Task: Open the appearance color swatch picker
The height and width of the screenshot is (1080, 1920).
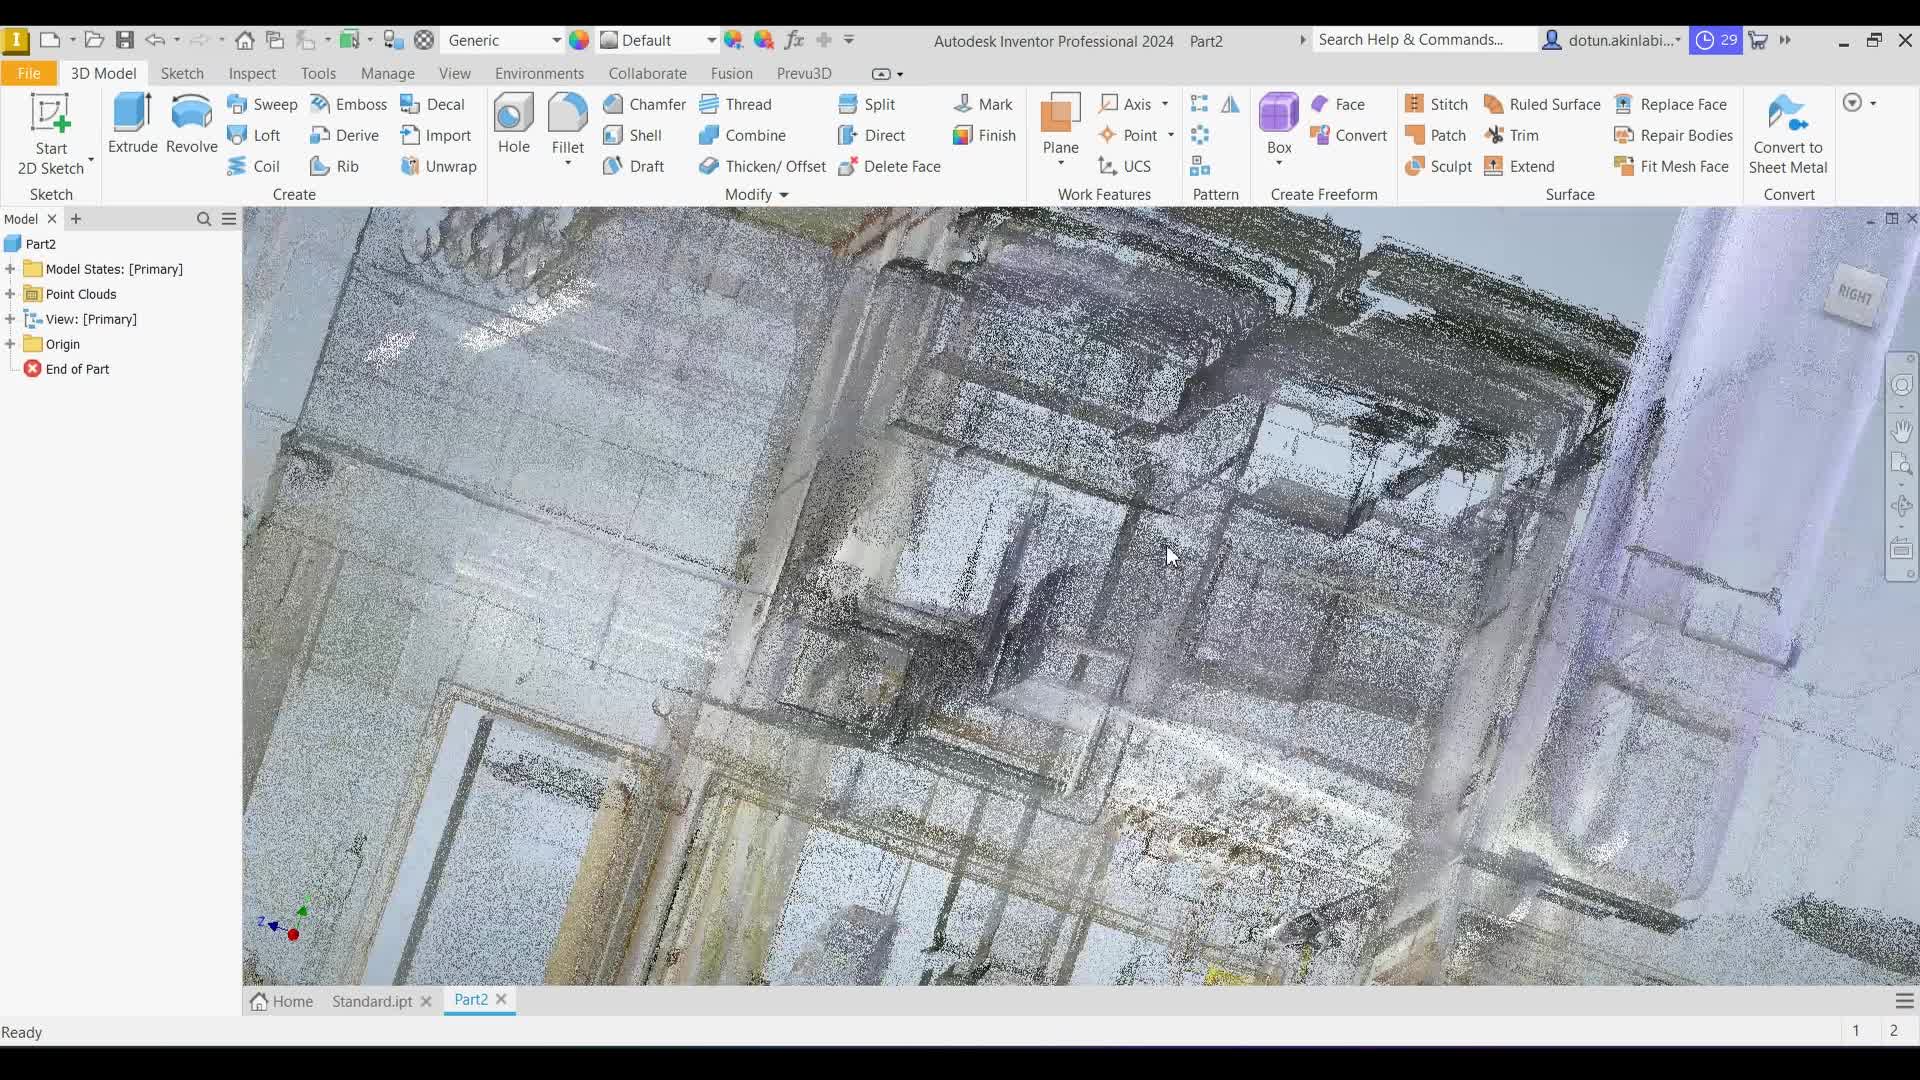Action: 580,41
